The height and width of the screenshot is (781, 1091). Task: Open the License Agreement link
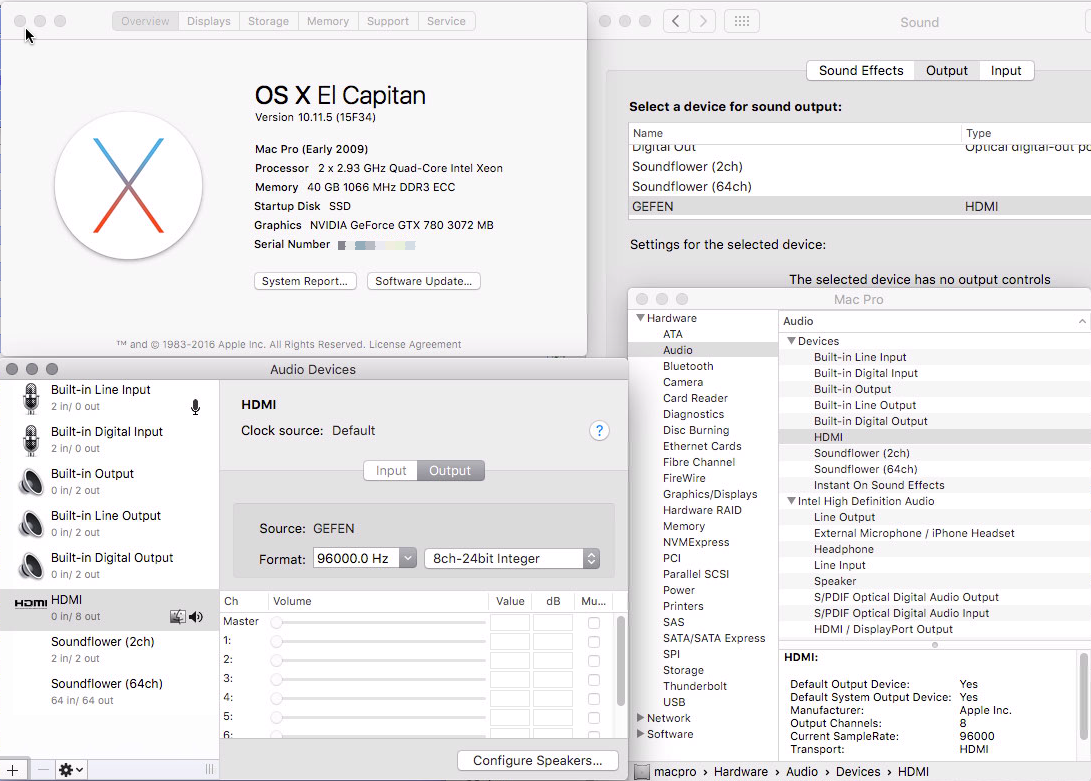pyautogui.click(x=415, y=345)
